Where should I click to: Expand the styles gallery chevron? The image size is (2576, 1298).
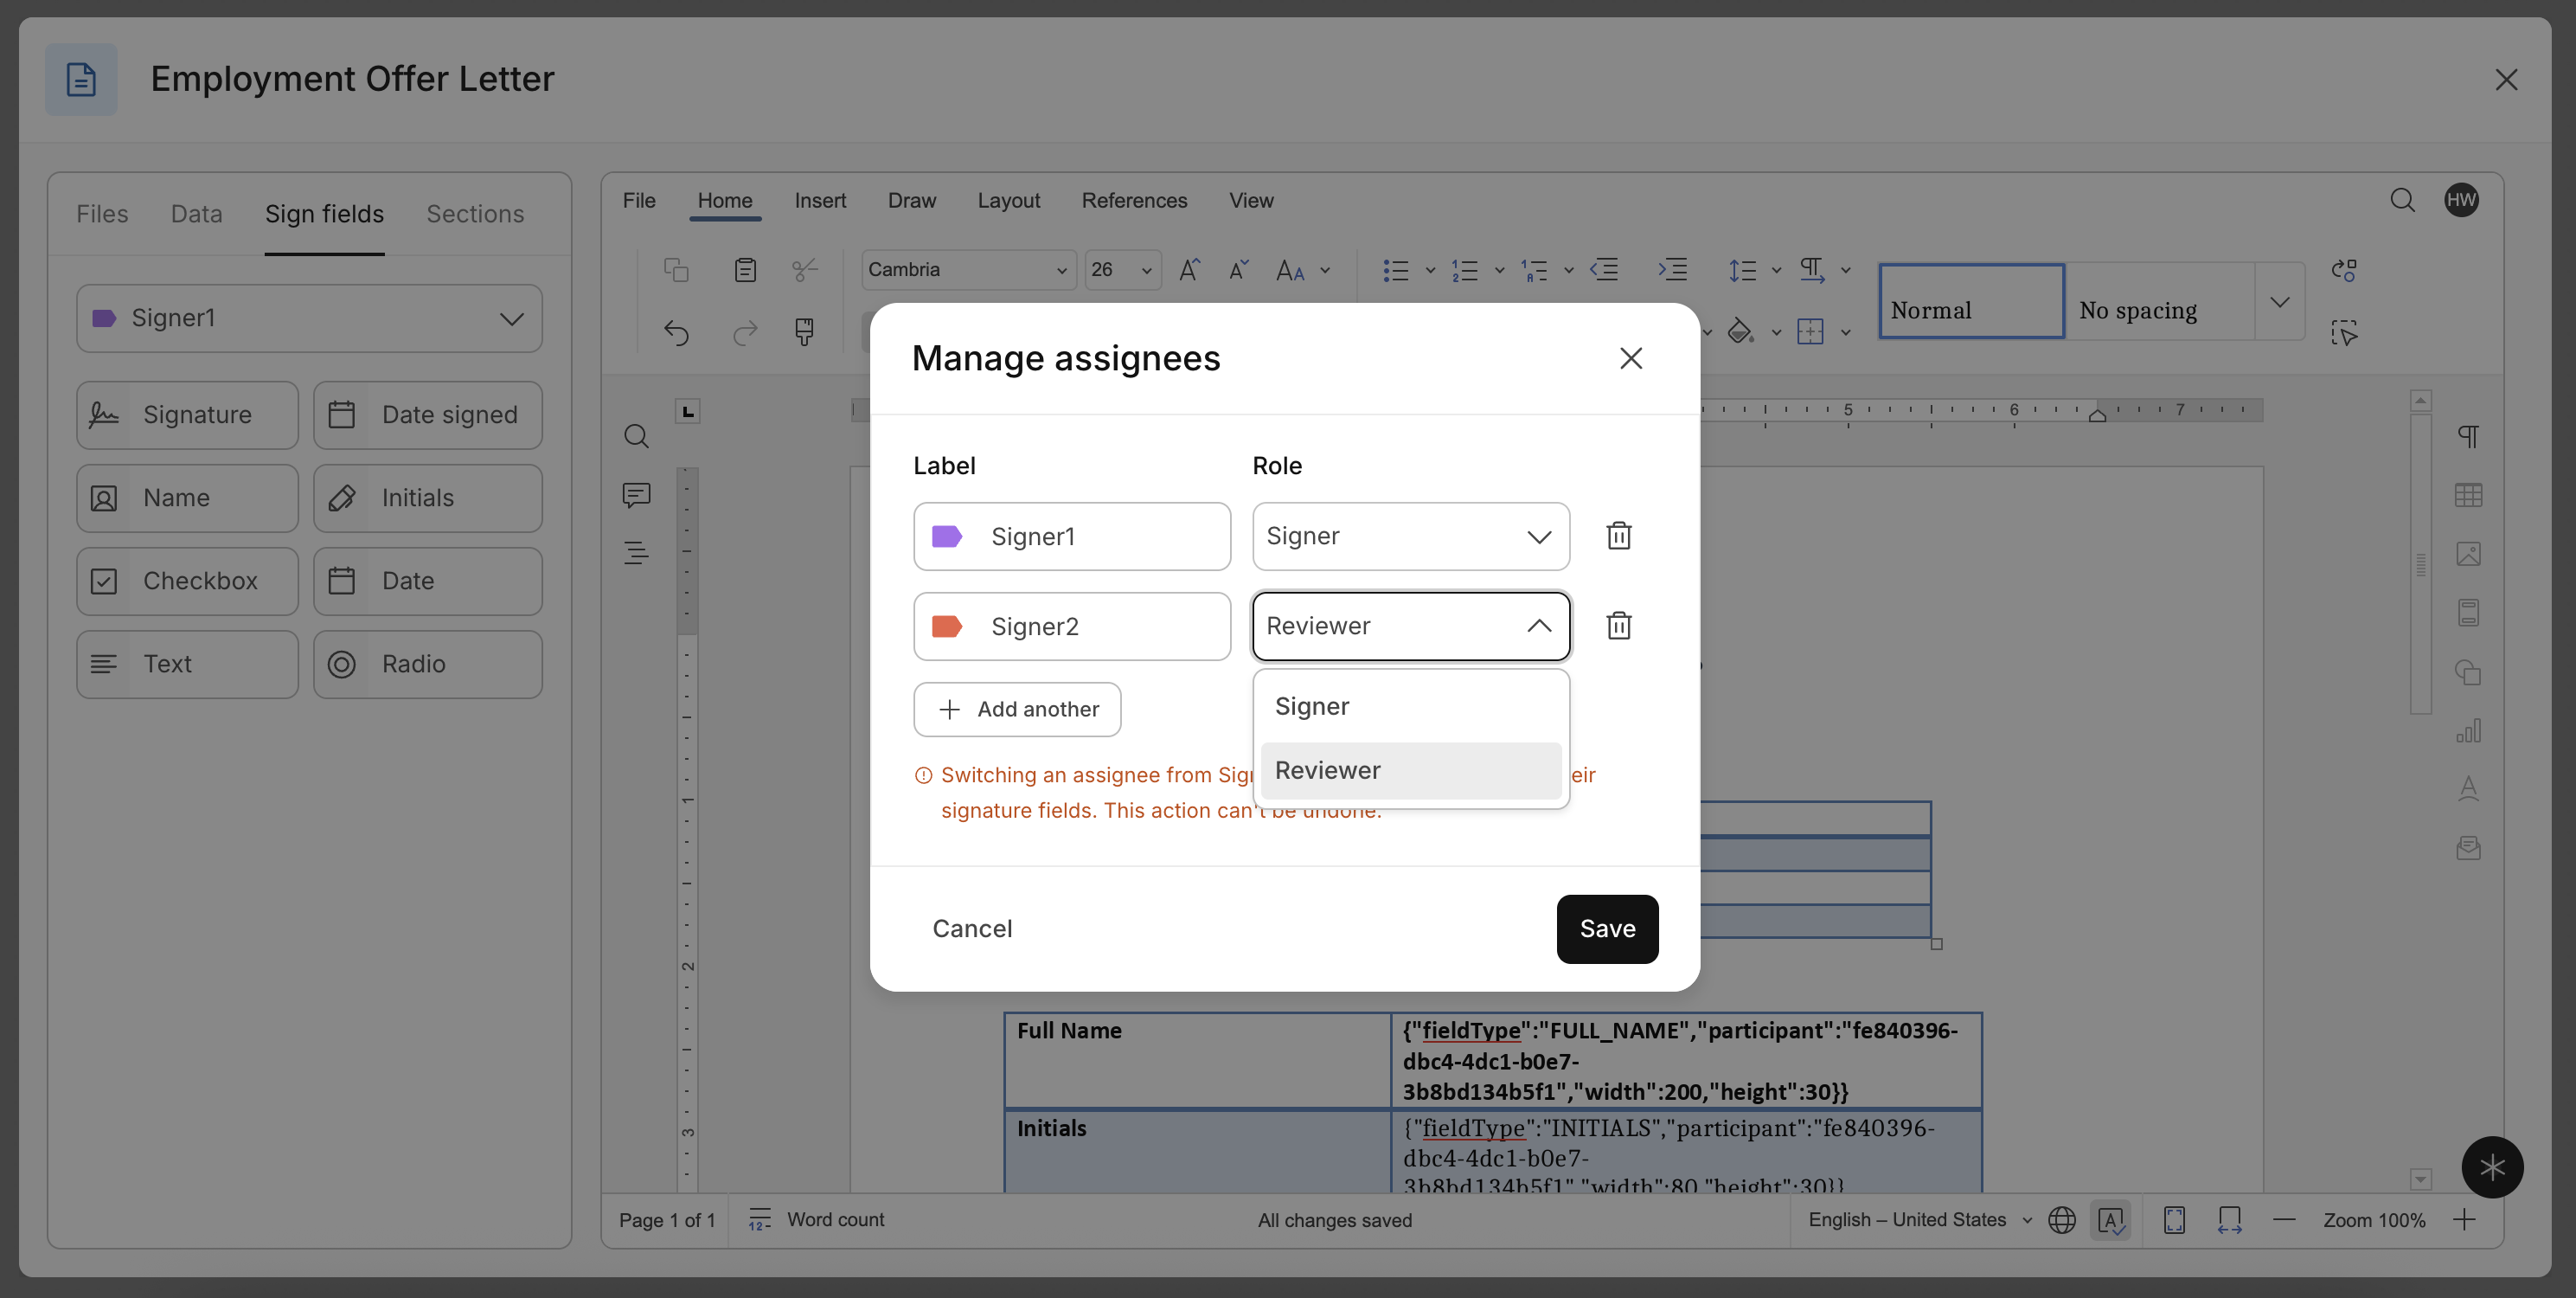click(2280, 302)
